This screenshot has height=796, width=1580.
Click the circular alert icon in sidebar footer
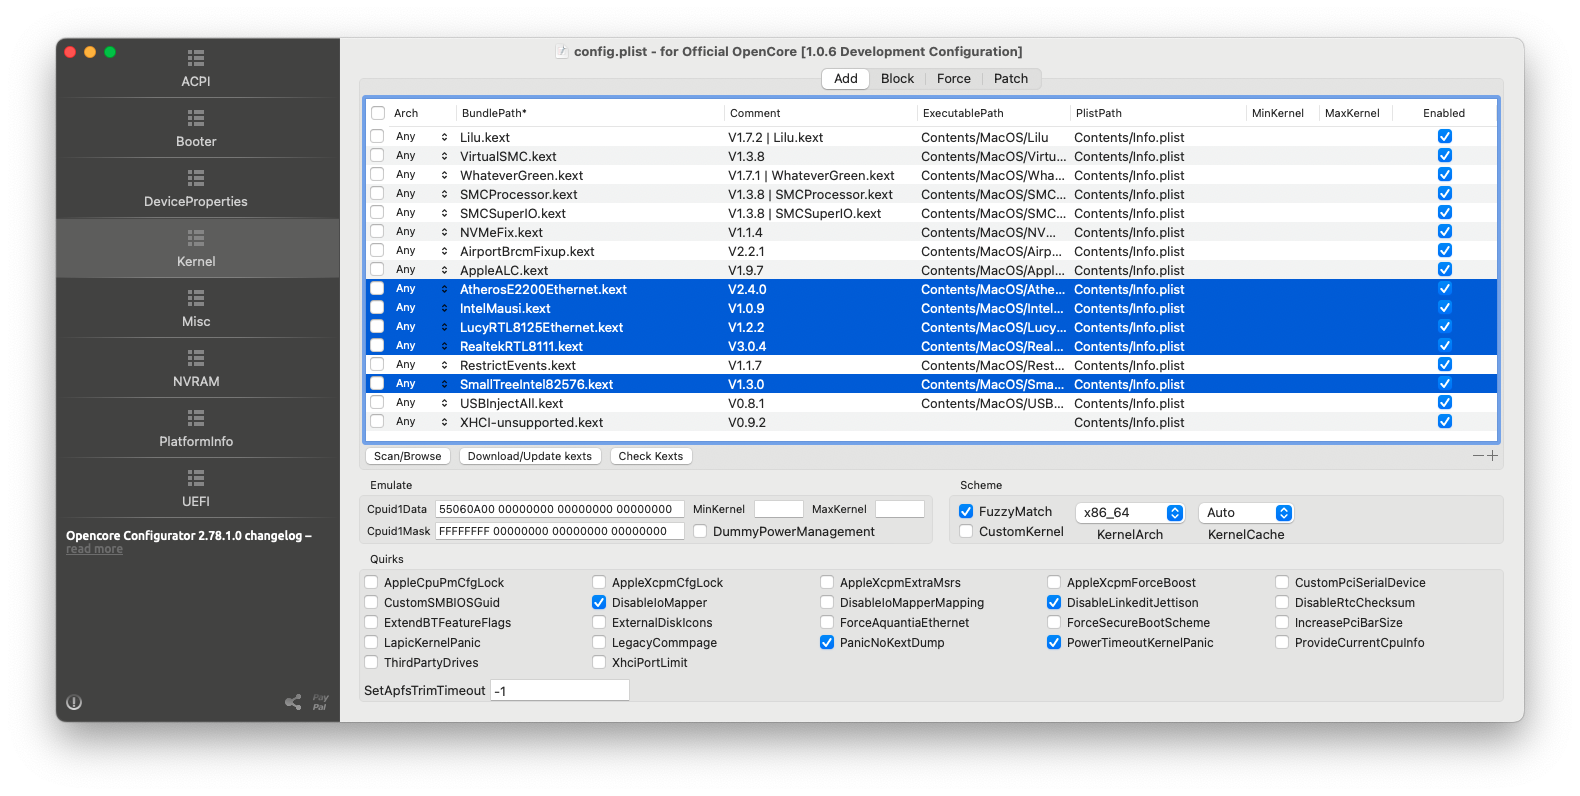(x=74, y=702)
